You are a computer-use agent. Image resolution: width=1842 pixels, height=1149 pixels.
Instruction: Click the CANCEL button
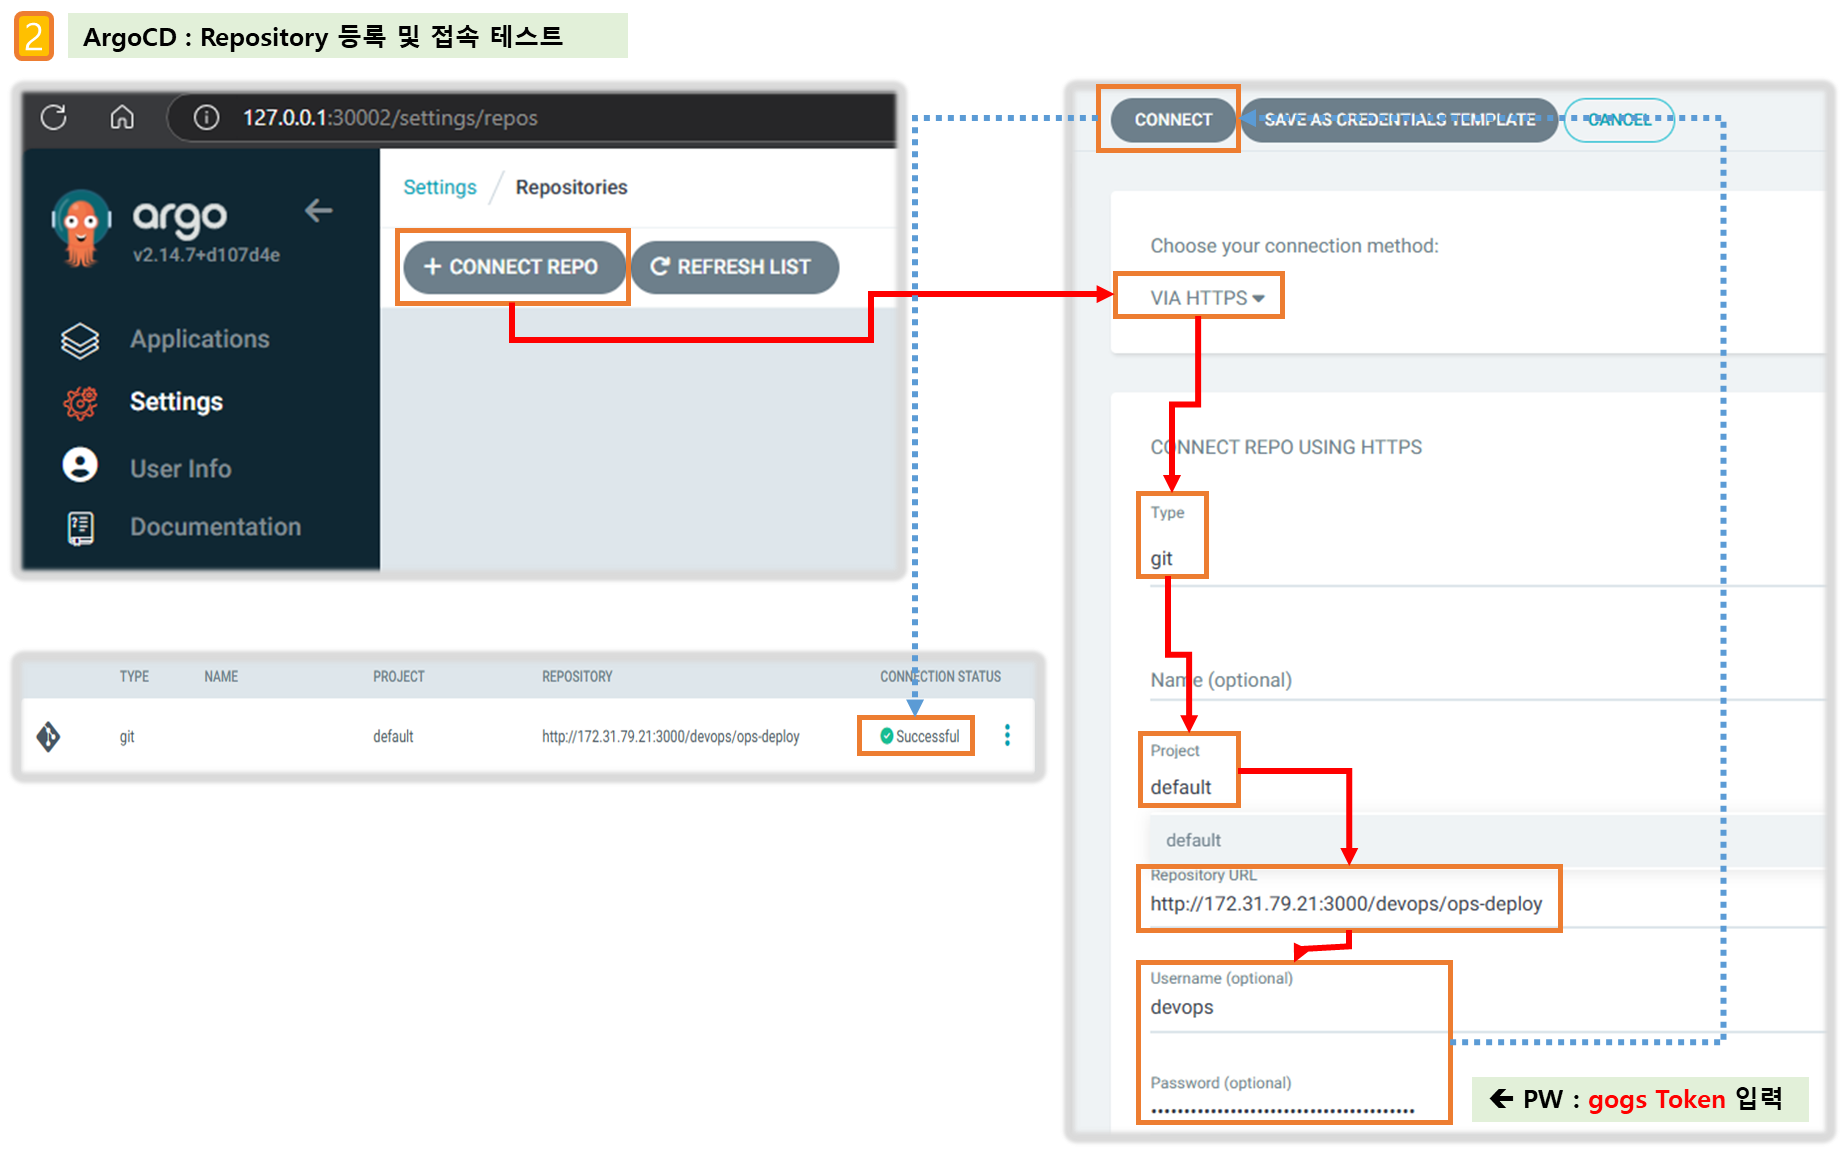click(1619, 120)
